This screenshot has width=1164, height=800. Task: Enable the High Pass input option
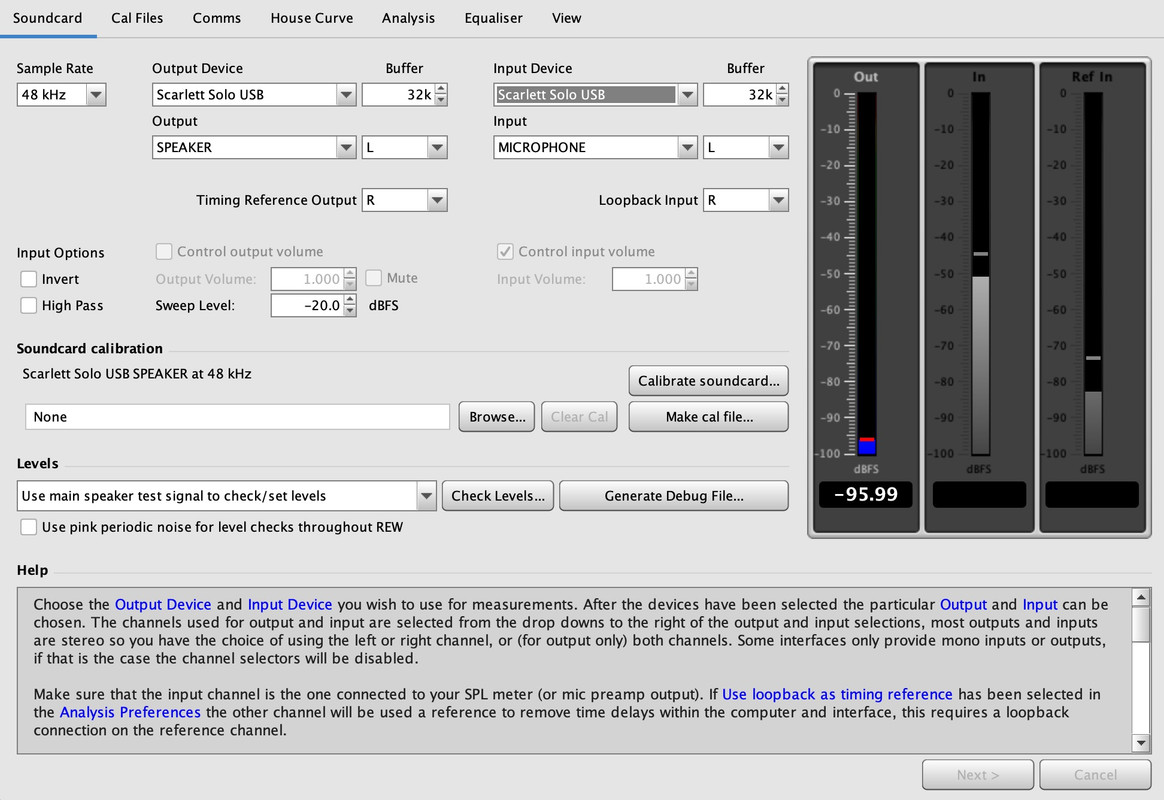[28, 305]
